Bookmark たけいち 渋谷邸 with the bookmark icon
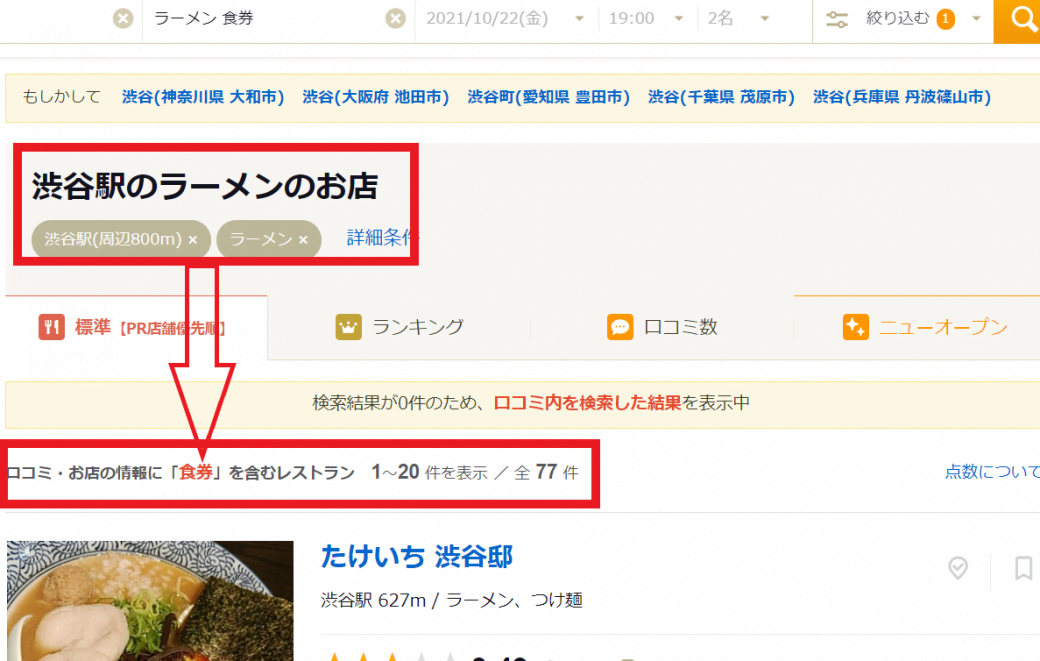1040x661 pixels. (1023, 568)
